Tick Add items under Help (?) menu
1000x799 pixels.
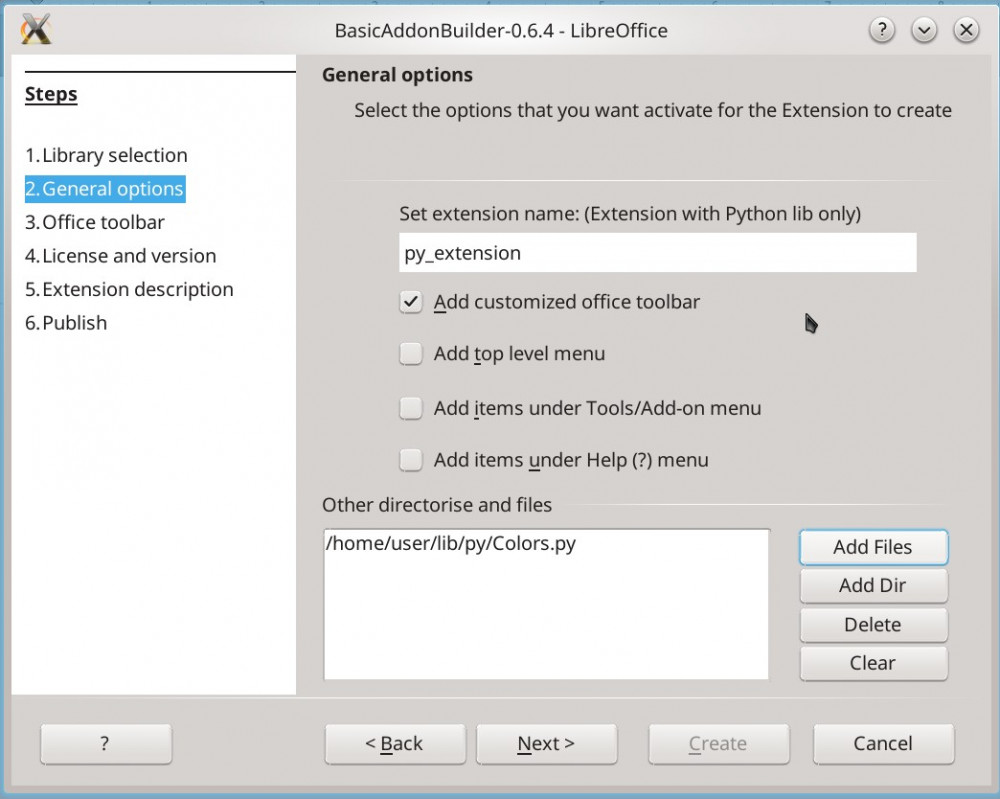411,460
